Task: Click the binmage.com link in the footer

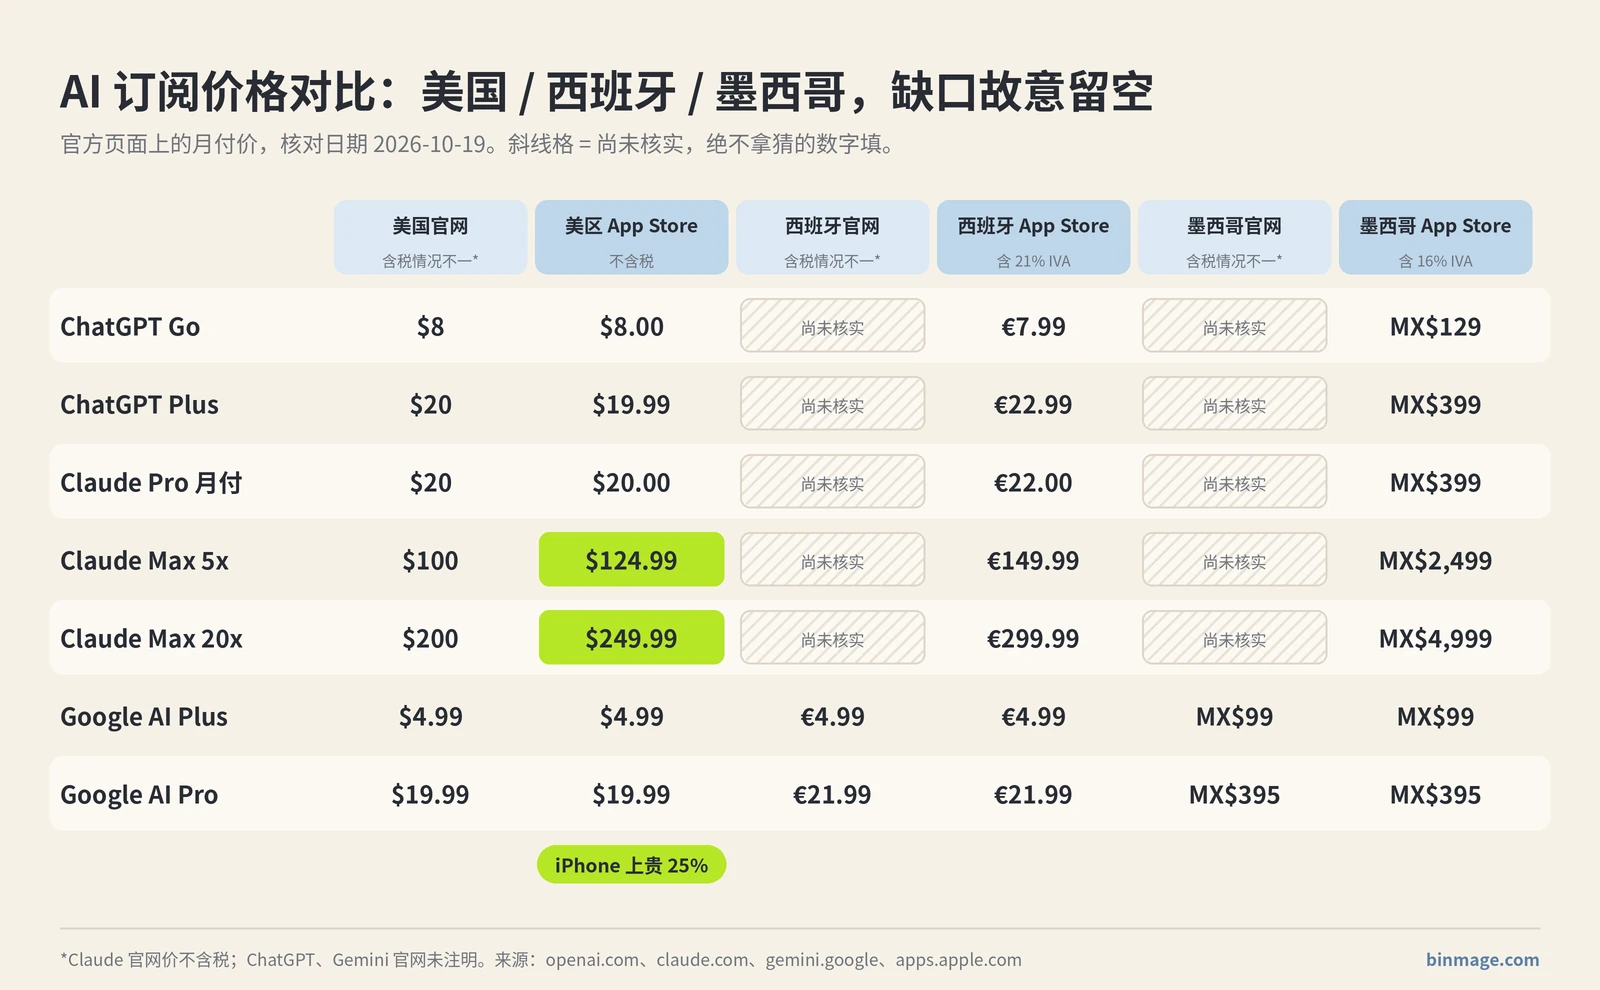Action: tap(1482, 960)
